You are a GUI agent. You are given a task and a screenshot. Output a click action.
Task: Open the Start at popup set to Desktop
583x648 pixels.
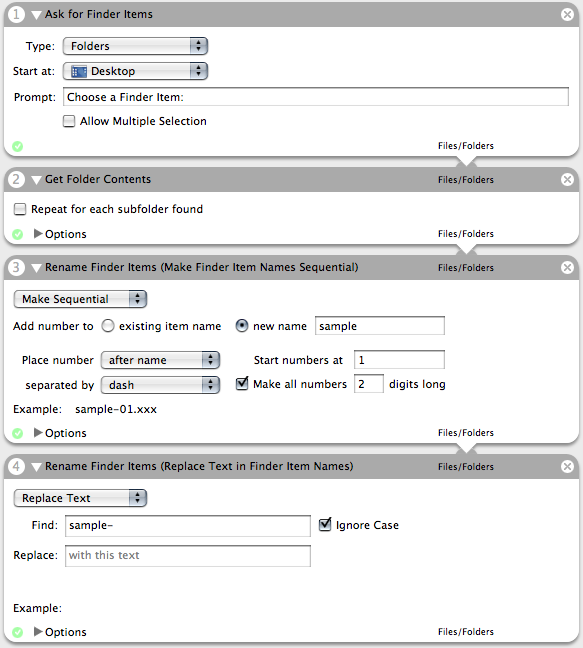136,71
